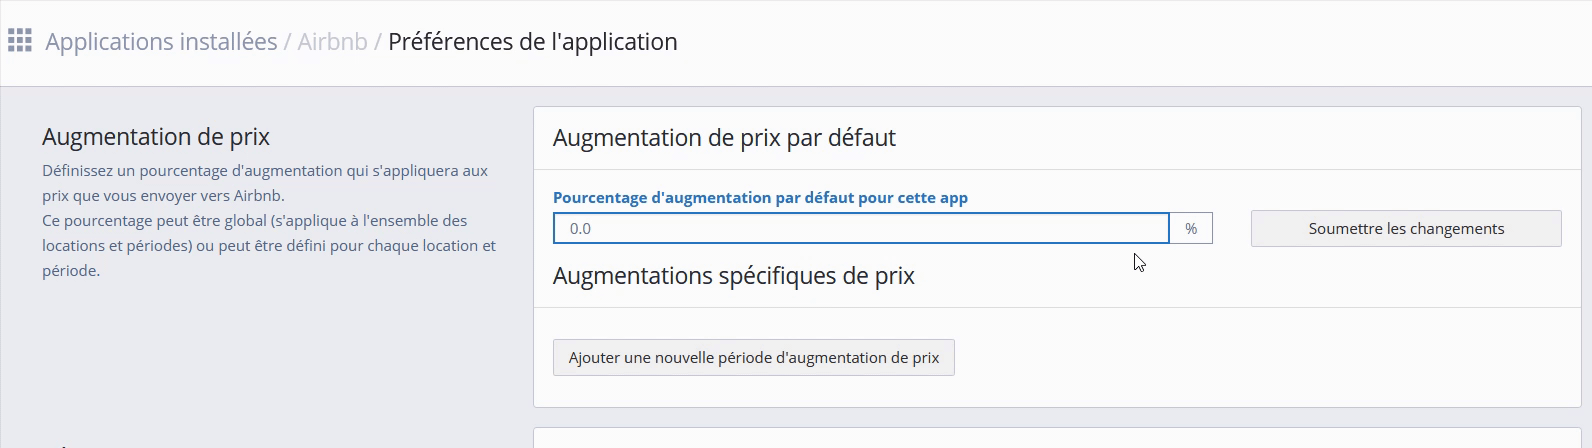
Task: Click Augmentations spécifiques de prix heading
Action: [x=733, y=276]
